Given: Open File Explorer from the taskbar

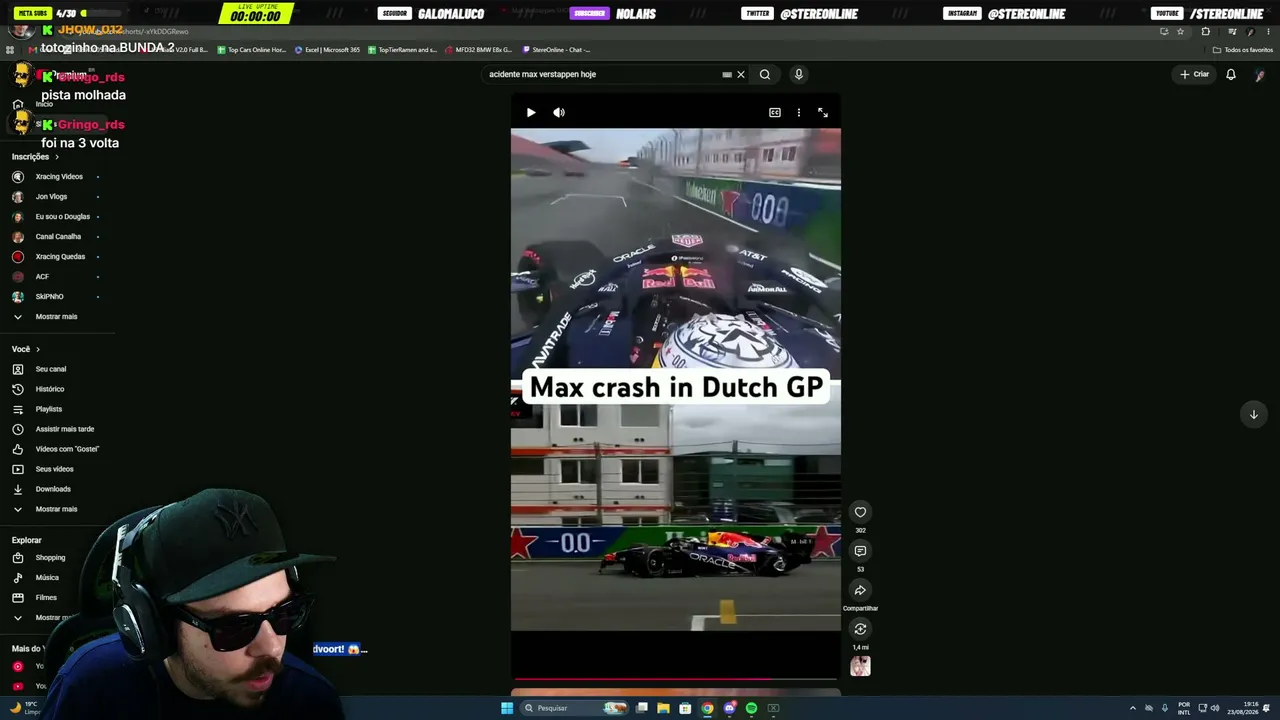Looking at the screenshot, I should [x=663, y=708].
